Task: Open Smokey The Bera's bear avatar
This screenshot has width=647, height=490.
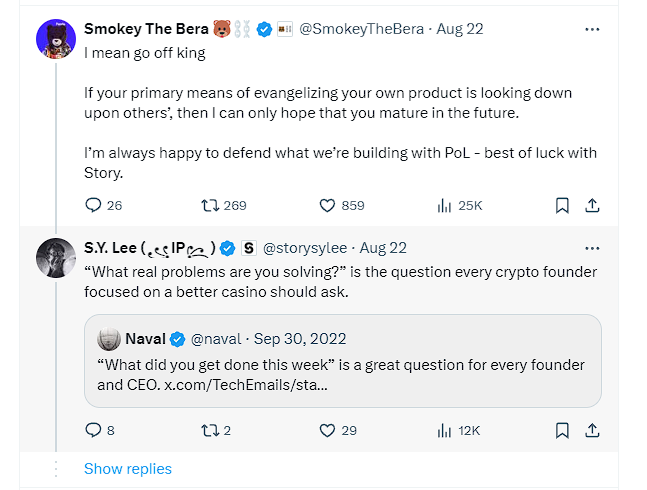Action: tap(55, 41)
